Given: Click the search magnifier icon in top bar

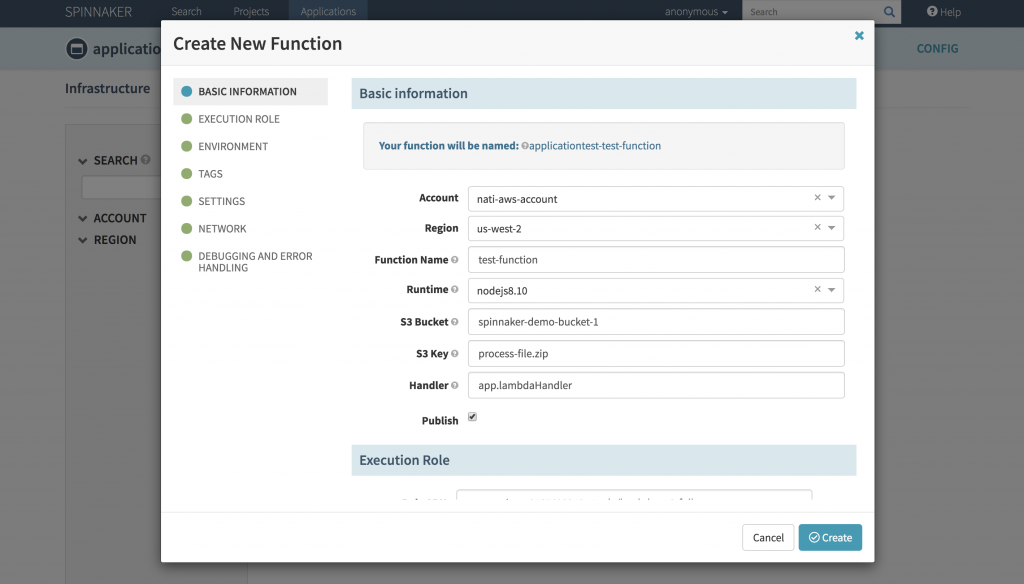Looking at the screenshot, I should [888, 12].
